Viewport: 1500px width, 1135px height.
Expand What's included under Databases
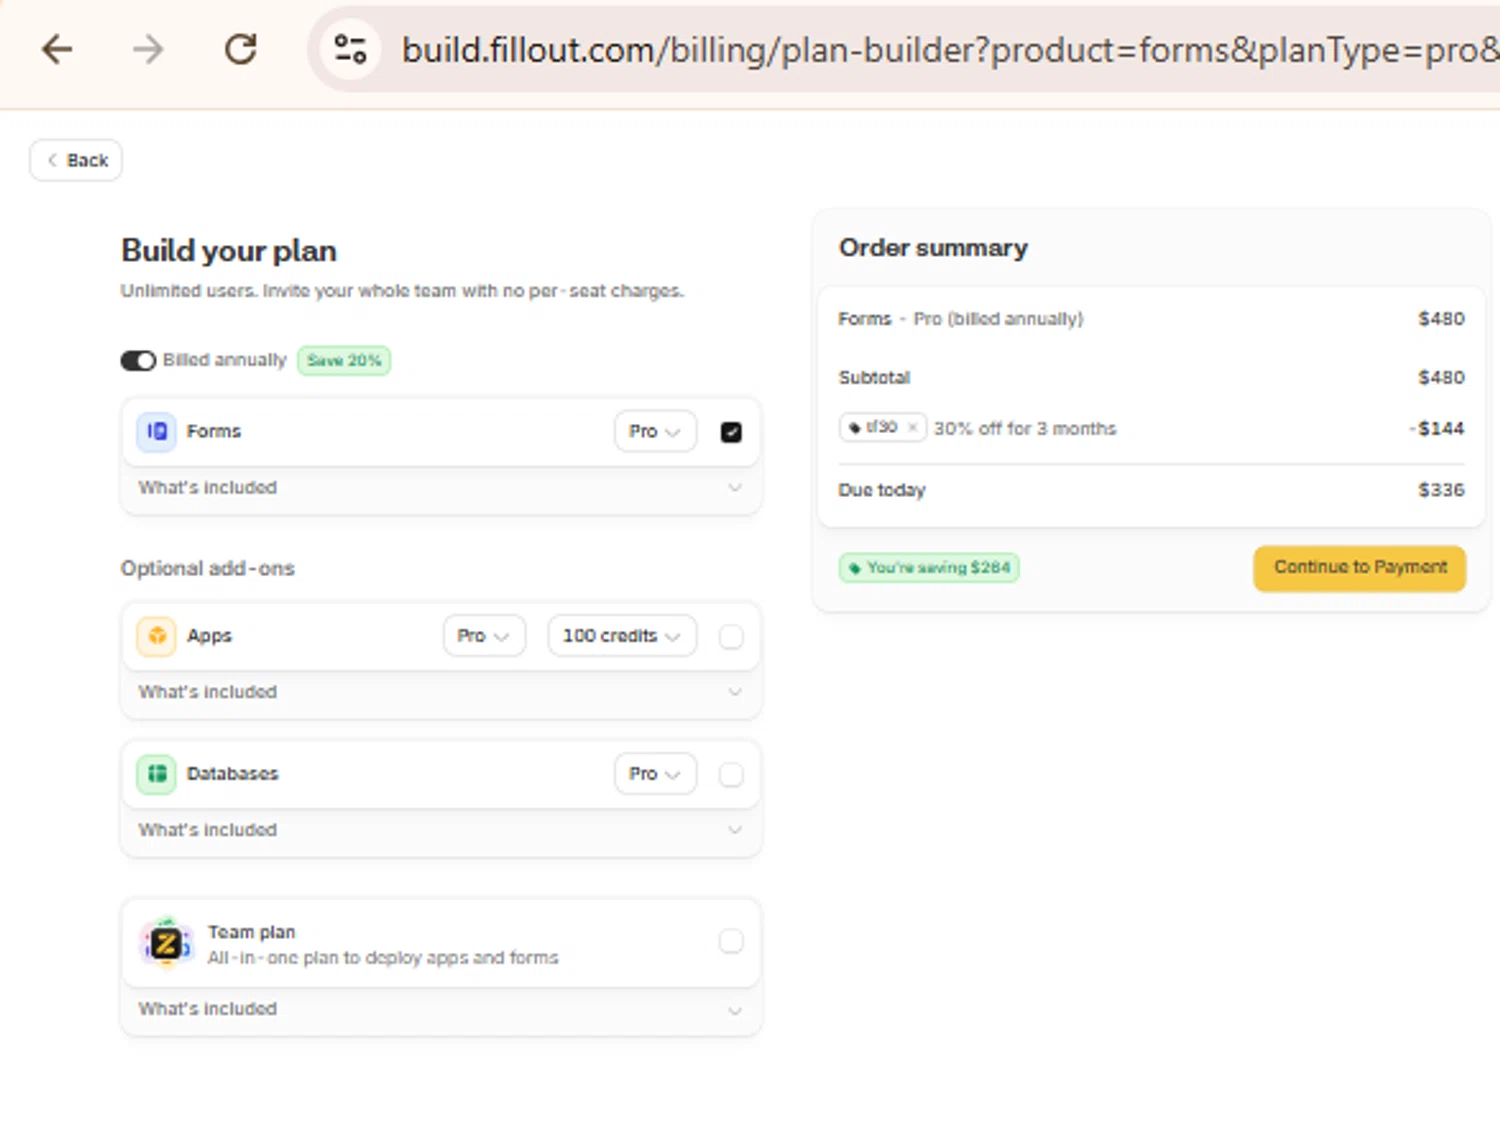tap(440, 830)
